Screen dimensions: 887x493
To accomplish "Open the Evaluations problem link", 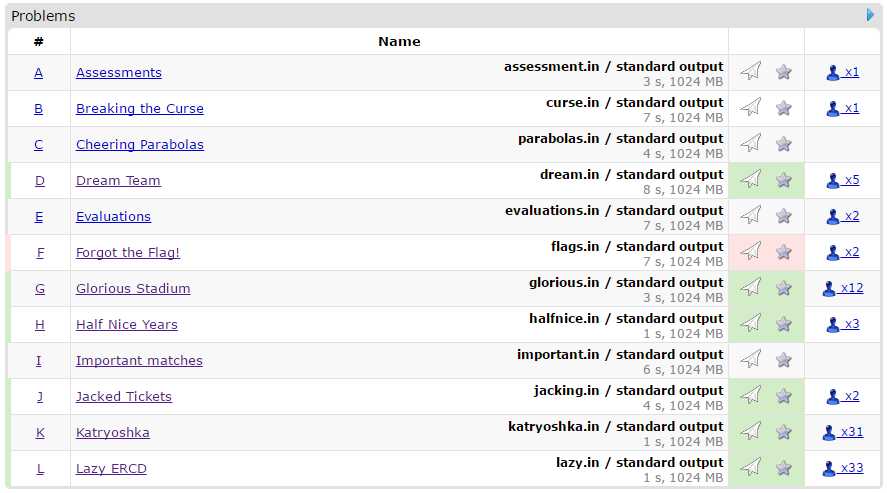I will click(113, 216).
